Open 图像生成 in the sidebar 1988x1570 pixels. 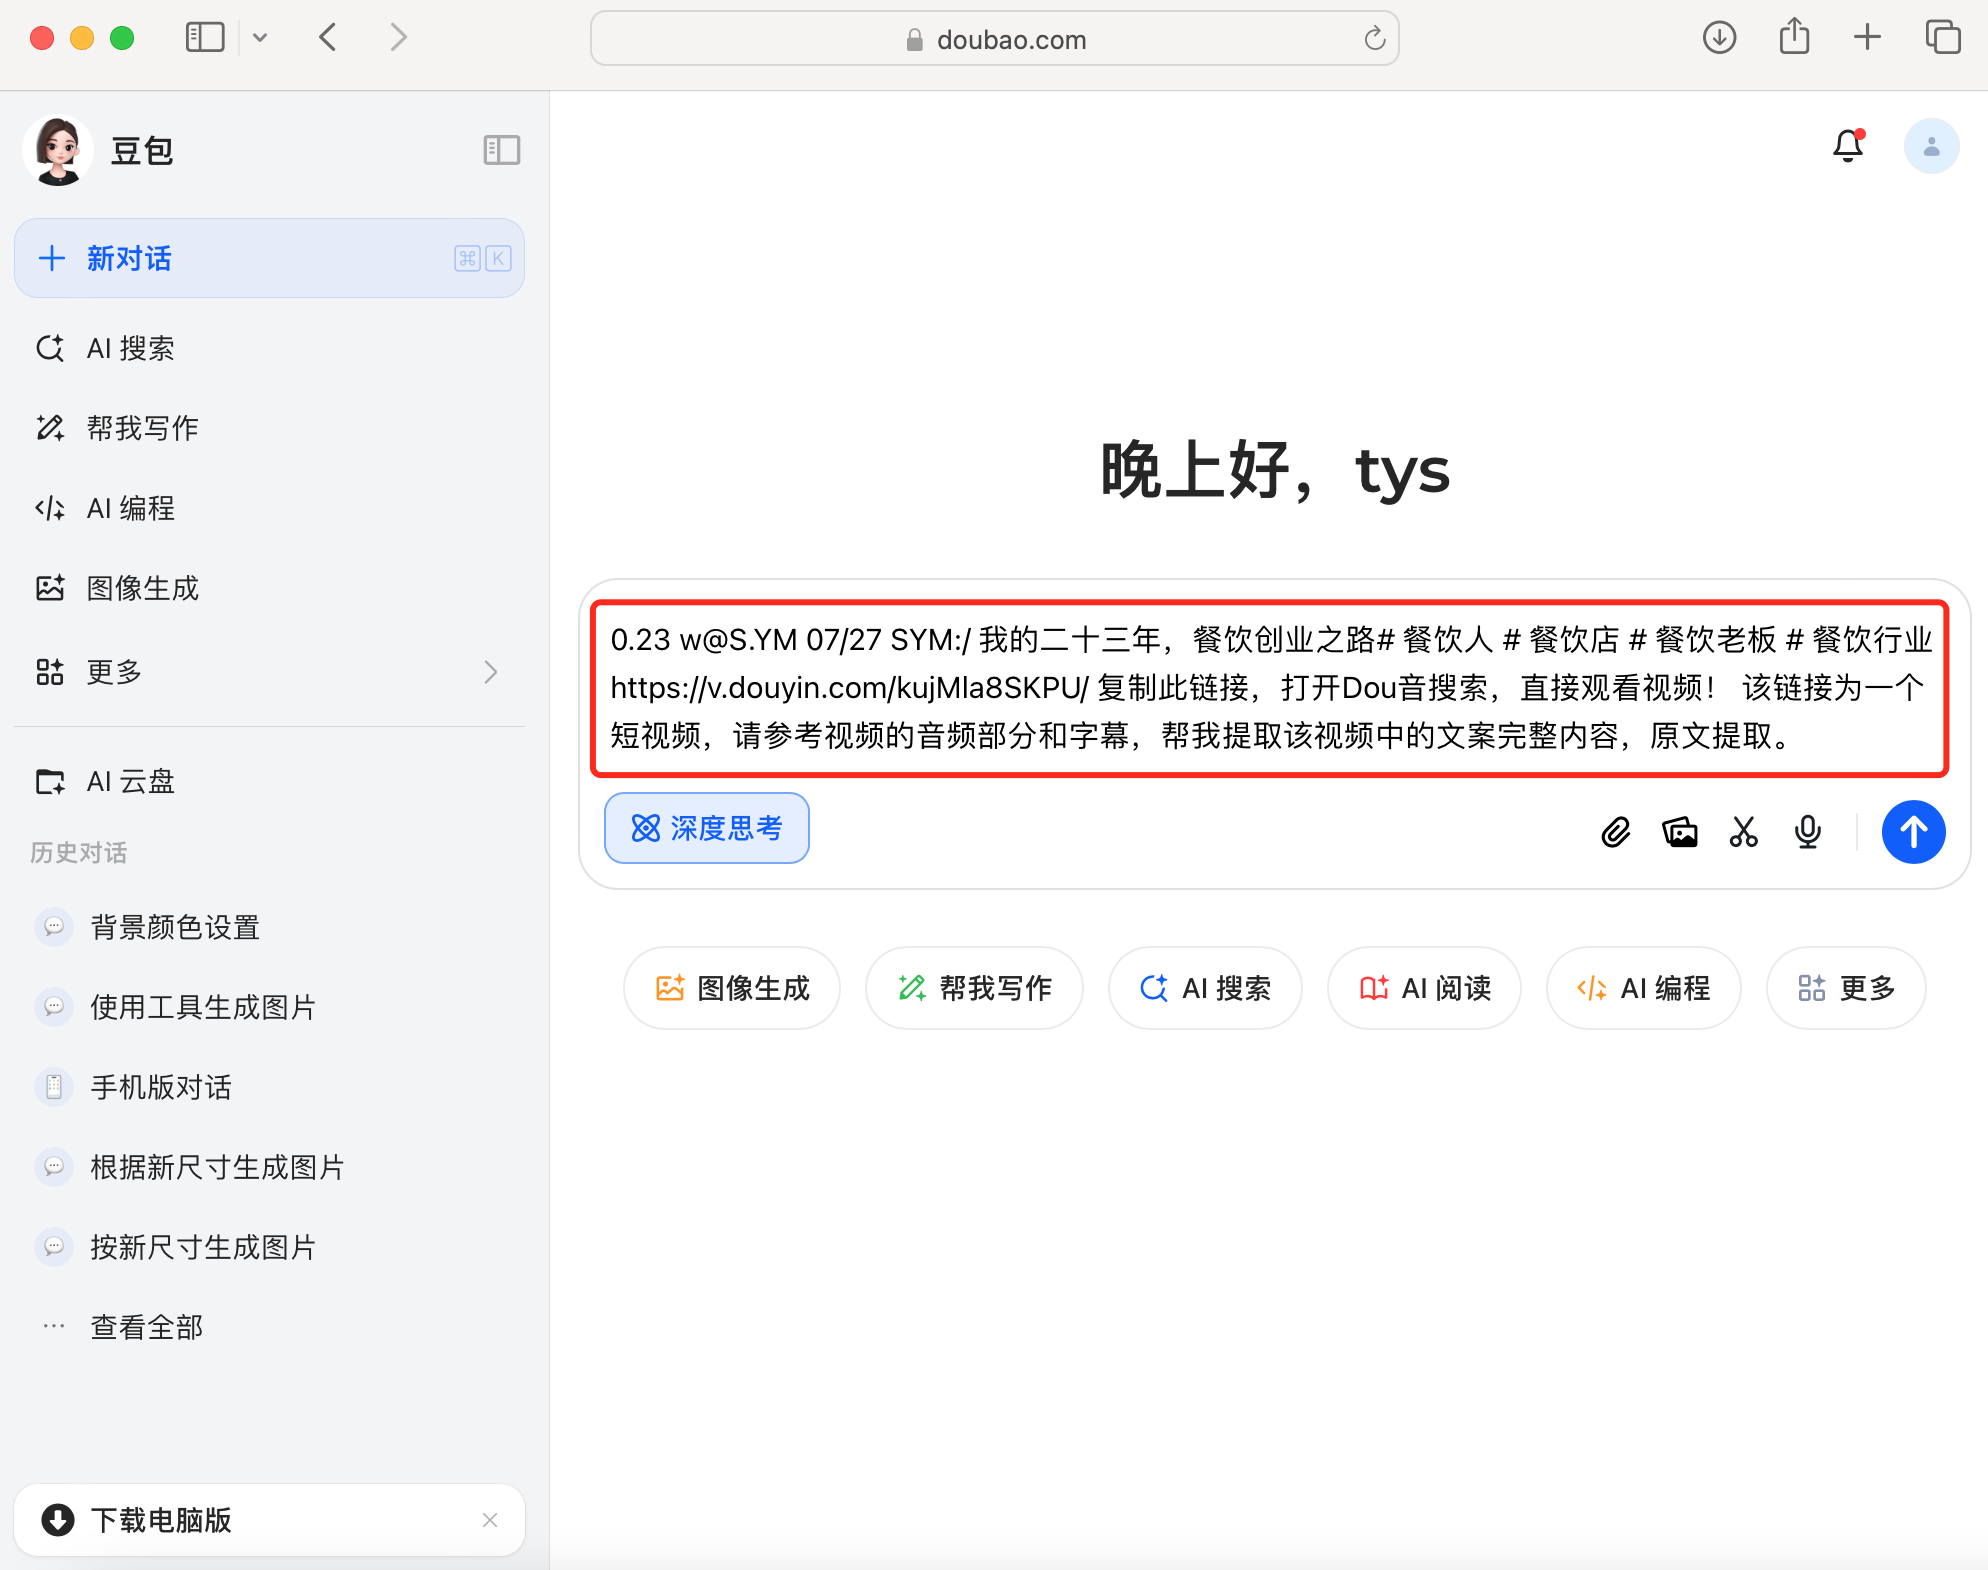pos(270,588)
